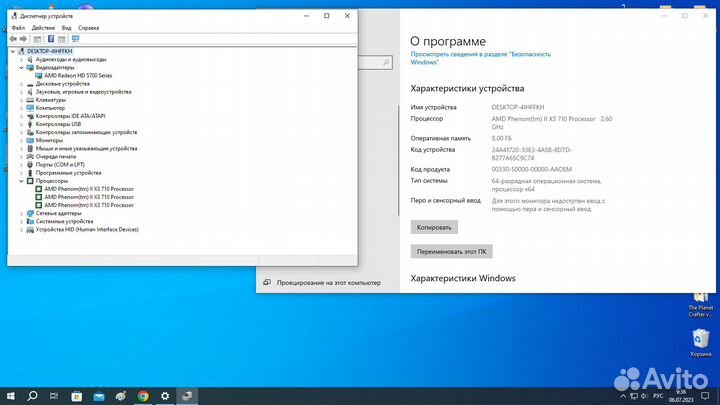The height and width of the screenshot is (405, 720).
Task: Click the scan for hardware changes monitor icon
Action: [x=75, y=39]
